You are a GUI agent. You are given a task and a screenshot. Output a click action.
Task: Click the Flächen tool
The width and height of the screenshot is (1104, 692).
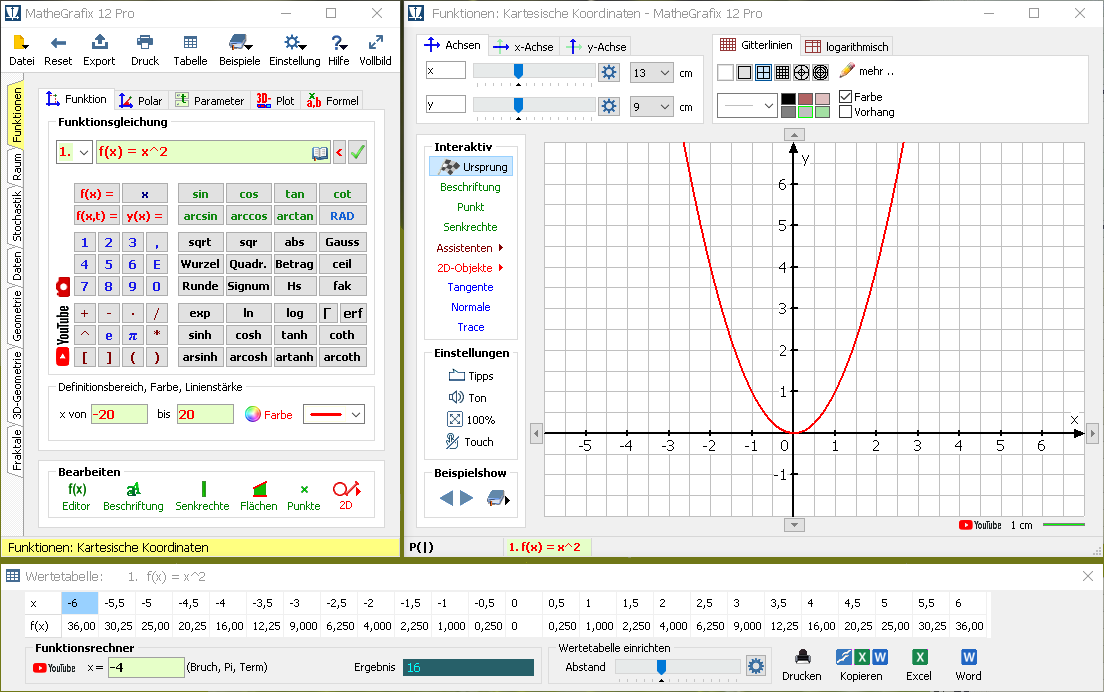(x=258, y=496)
